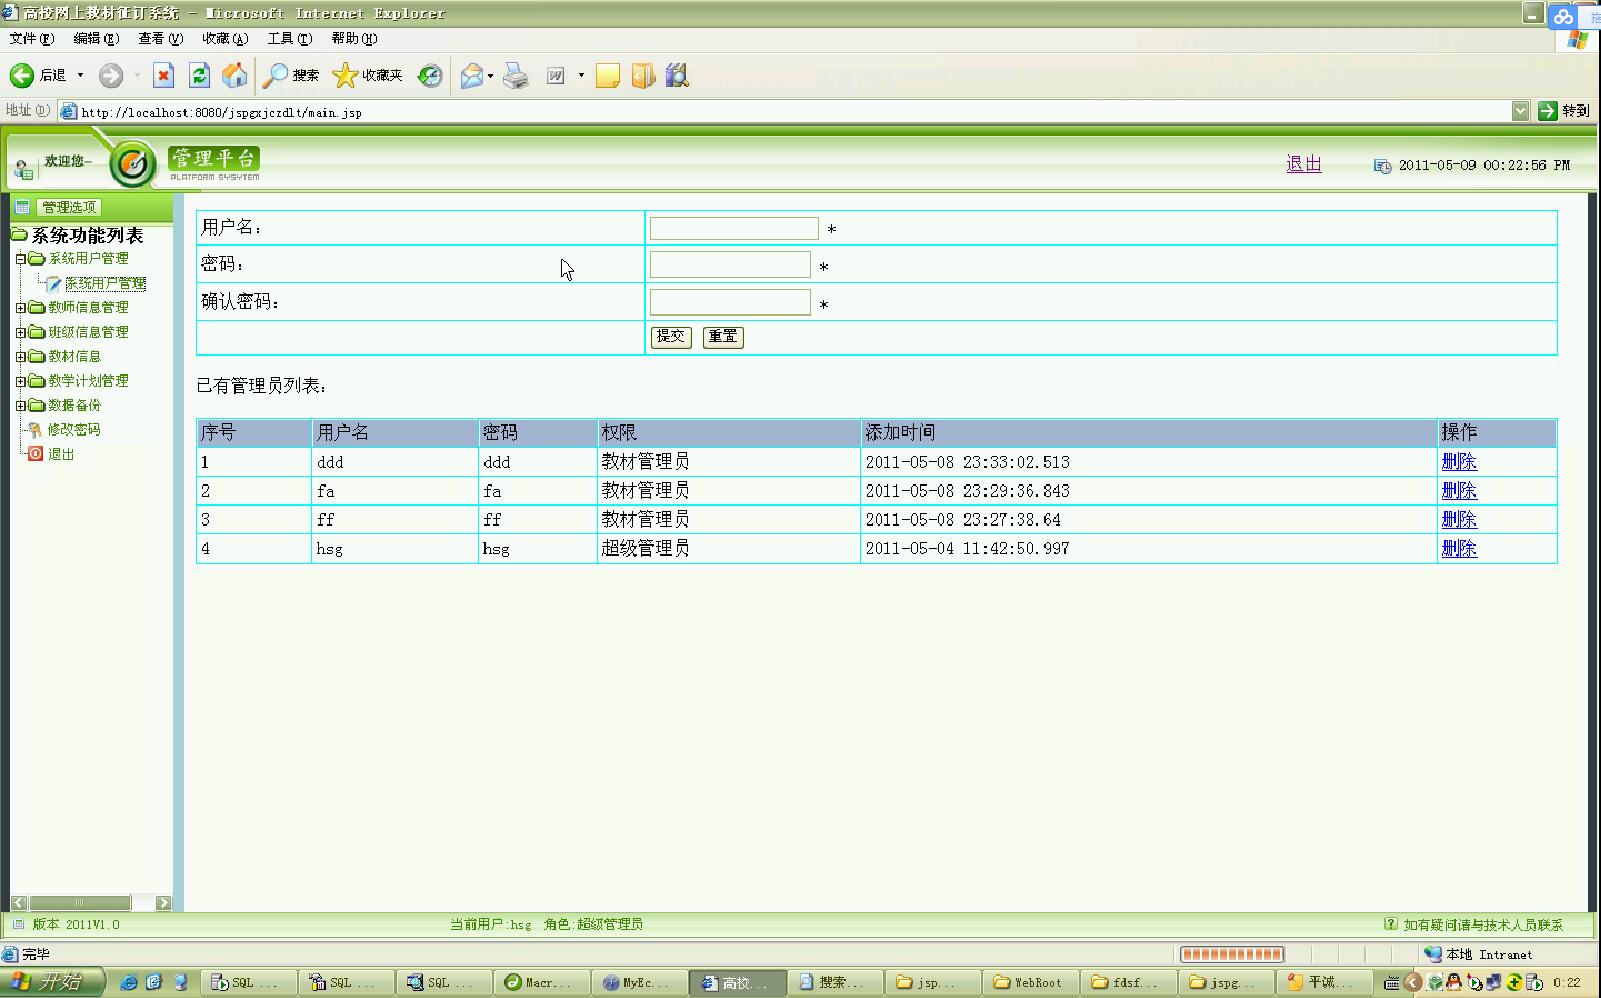Delete user ddd via 删除 link

pos(1459,462)
